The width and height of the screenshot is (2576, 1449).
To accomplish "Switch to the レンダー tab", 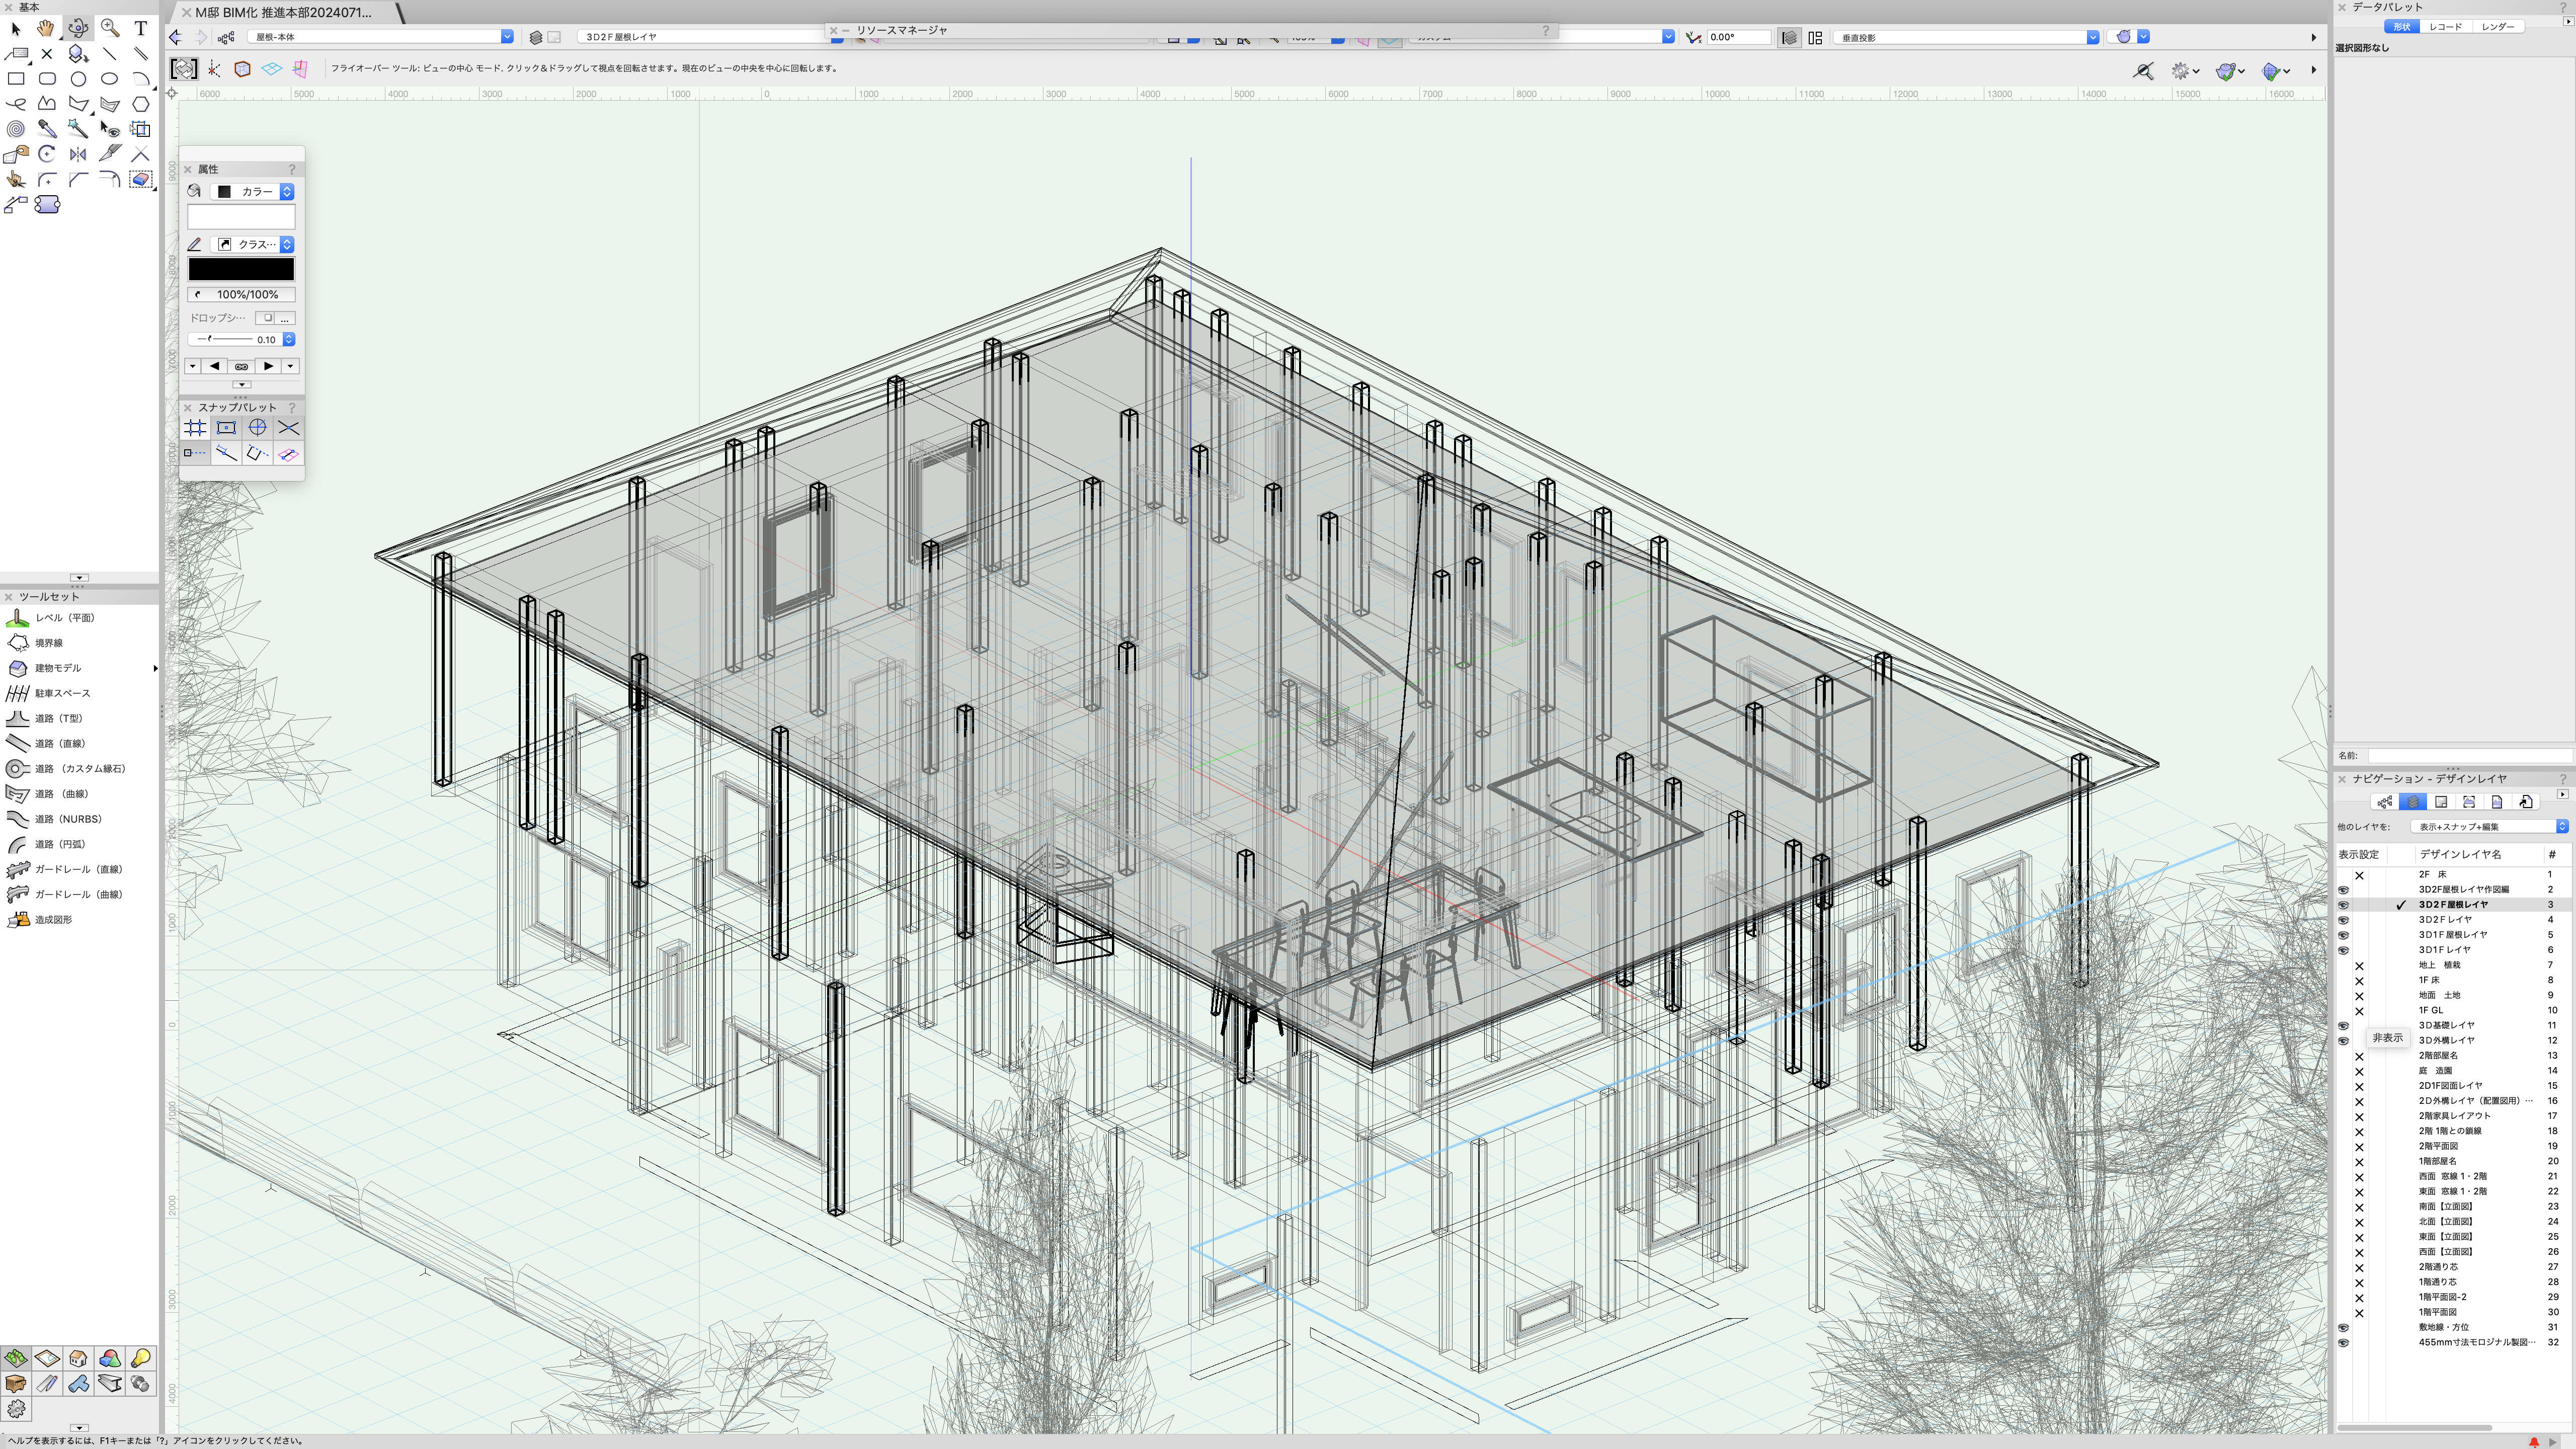I will click(x=2497, y=27).
